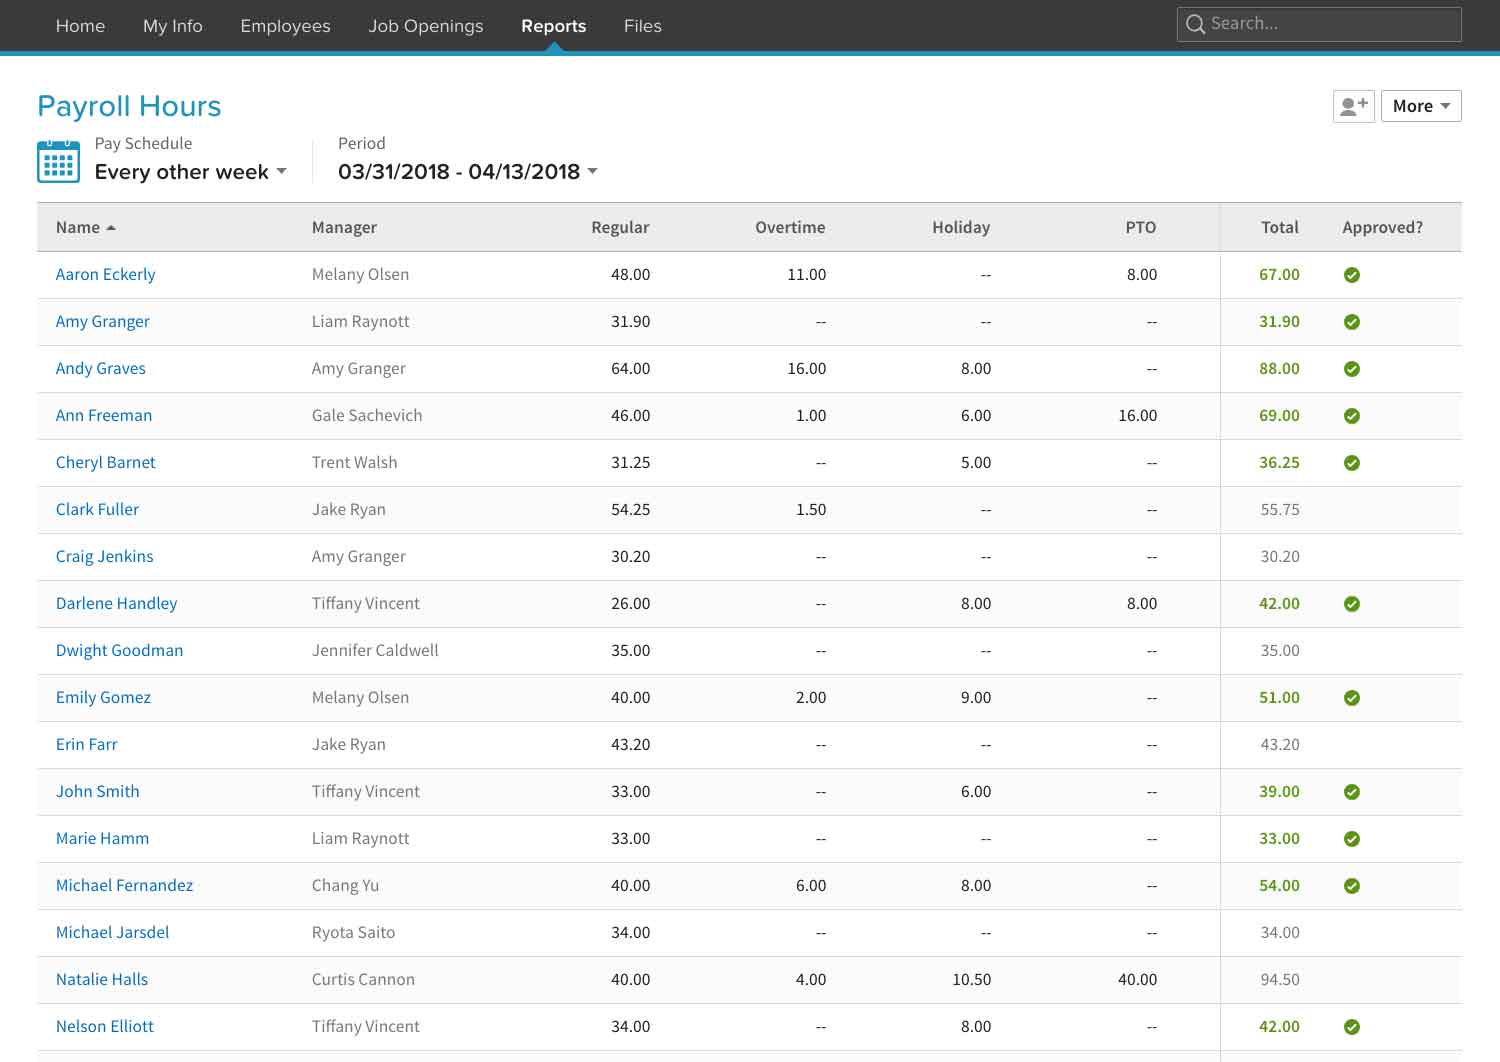Click approved checkmark for Amy Granger
Viewport: 1500px width, 1062px height.
1352,322
